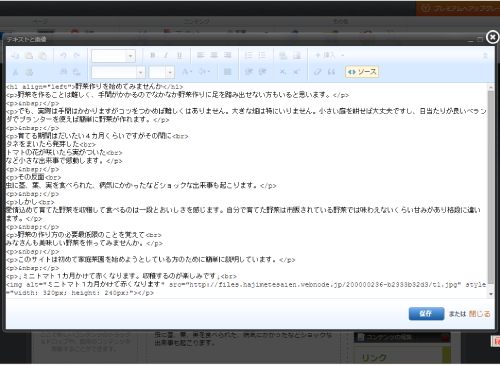The height and width of the screenshot is (365, 500).
Task: Maximize the テキストと画像 dialog
Action: click(480, 40)
